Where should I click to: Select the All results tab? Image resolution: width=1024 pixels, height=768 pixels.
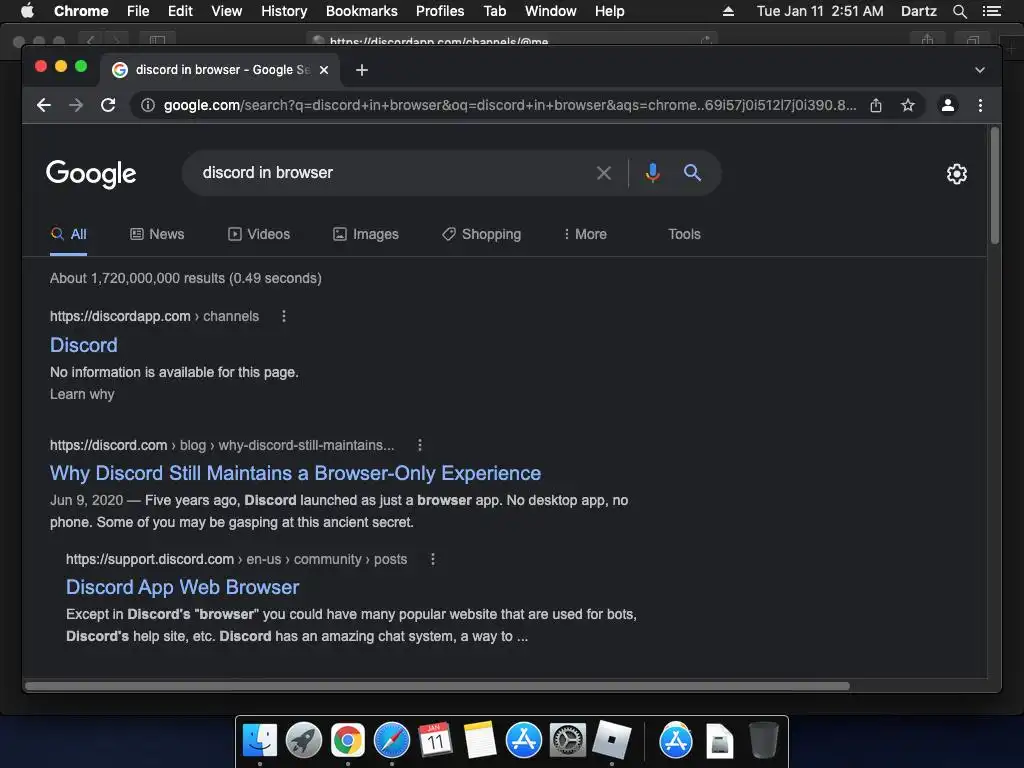69,234
